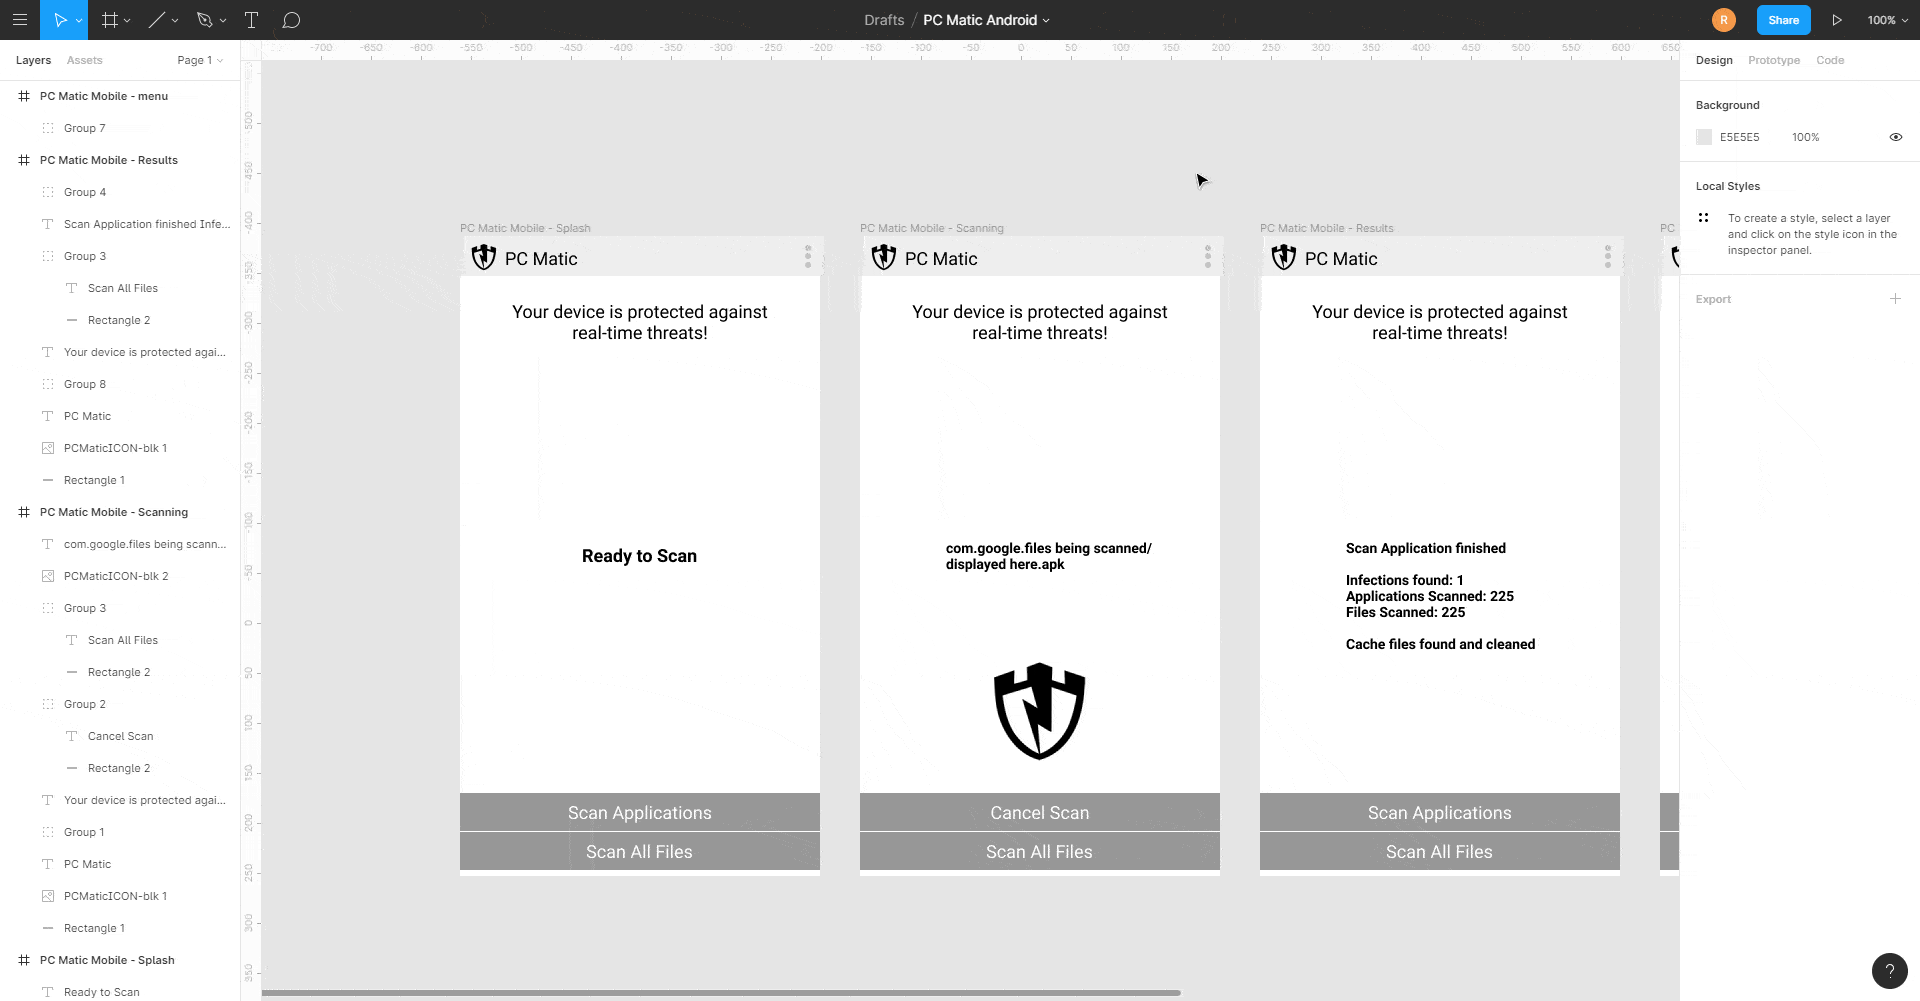Click Splash frame PC Matic shield logo
The height and width of the screenshot is (1001, 1920).
[x=484, y=257]
